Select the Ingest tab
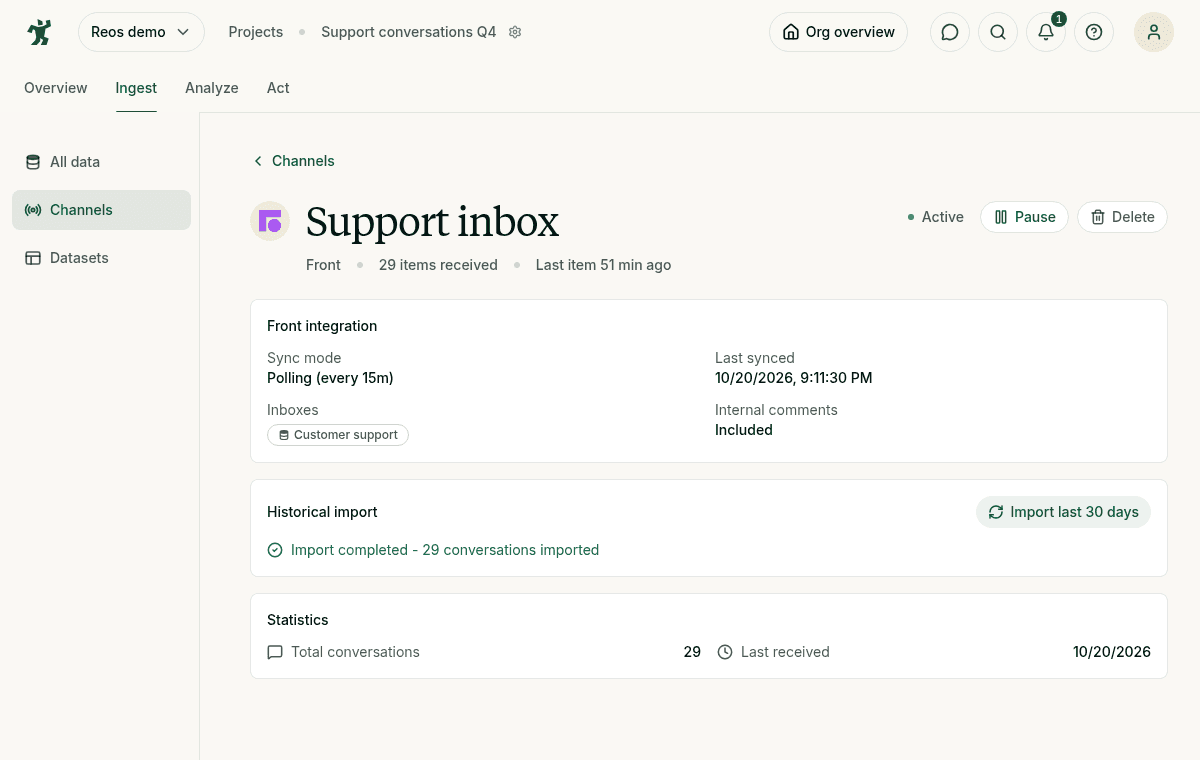Image resolution: width=1200 pixels, height=760 pixels. pyautogui.click(x=136, y=88)
